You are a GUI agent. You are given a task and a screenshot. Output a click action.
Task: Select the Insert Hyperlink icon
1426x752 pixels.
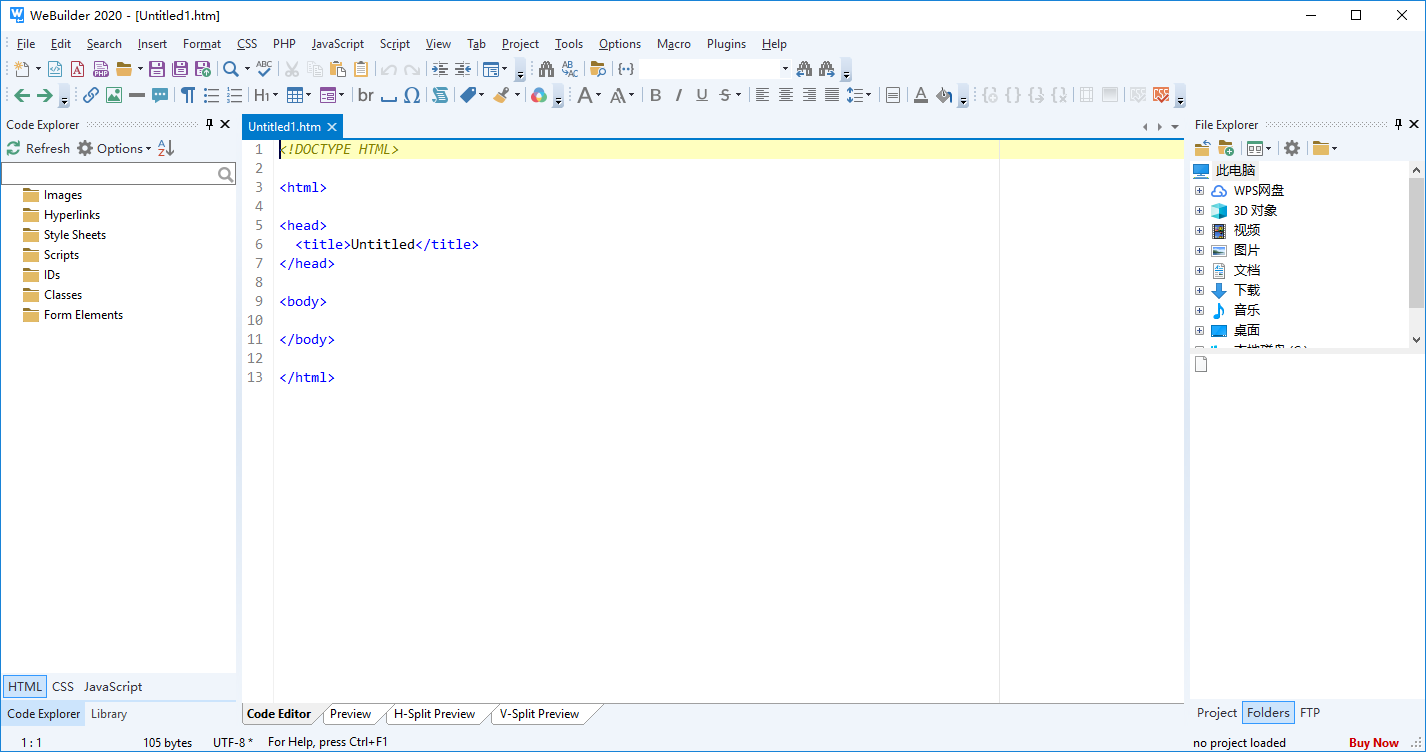[x=89, y=95]
